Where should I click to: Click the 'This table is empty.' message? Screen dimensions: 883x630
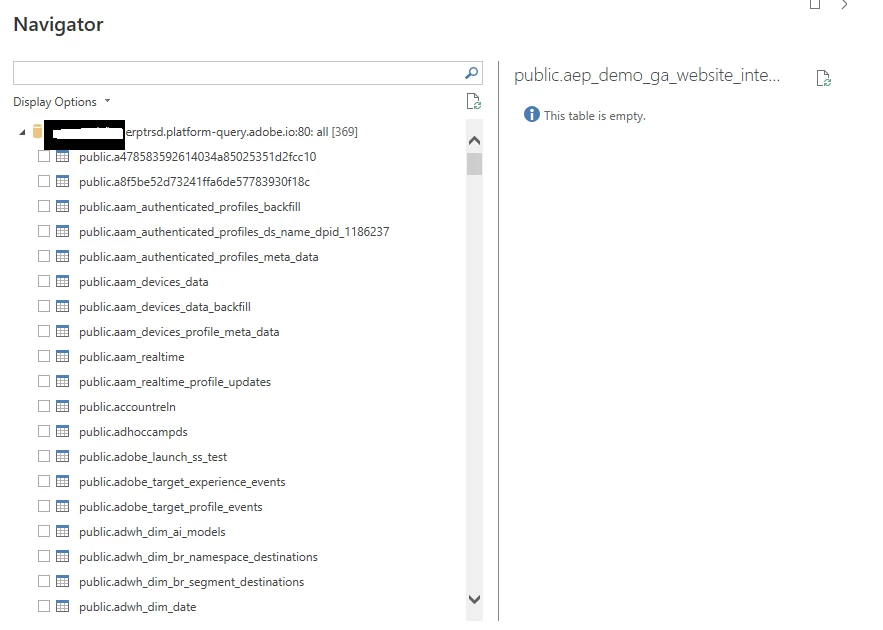(595, 116)
